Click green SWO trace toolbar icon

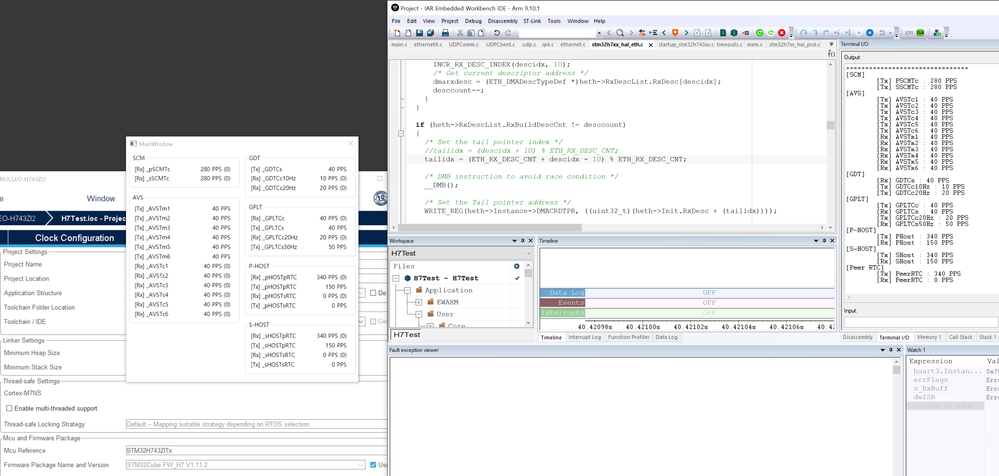921,32
